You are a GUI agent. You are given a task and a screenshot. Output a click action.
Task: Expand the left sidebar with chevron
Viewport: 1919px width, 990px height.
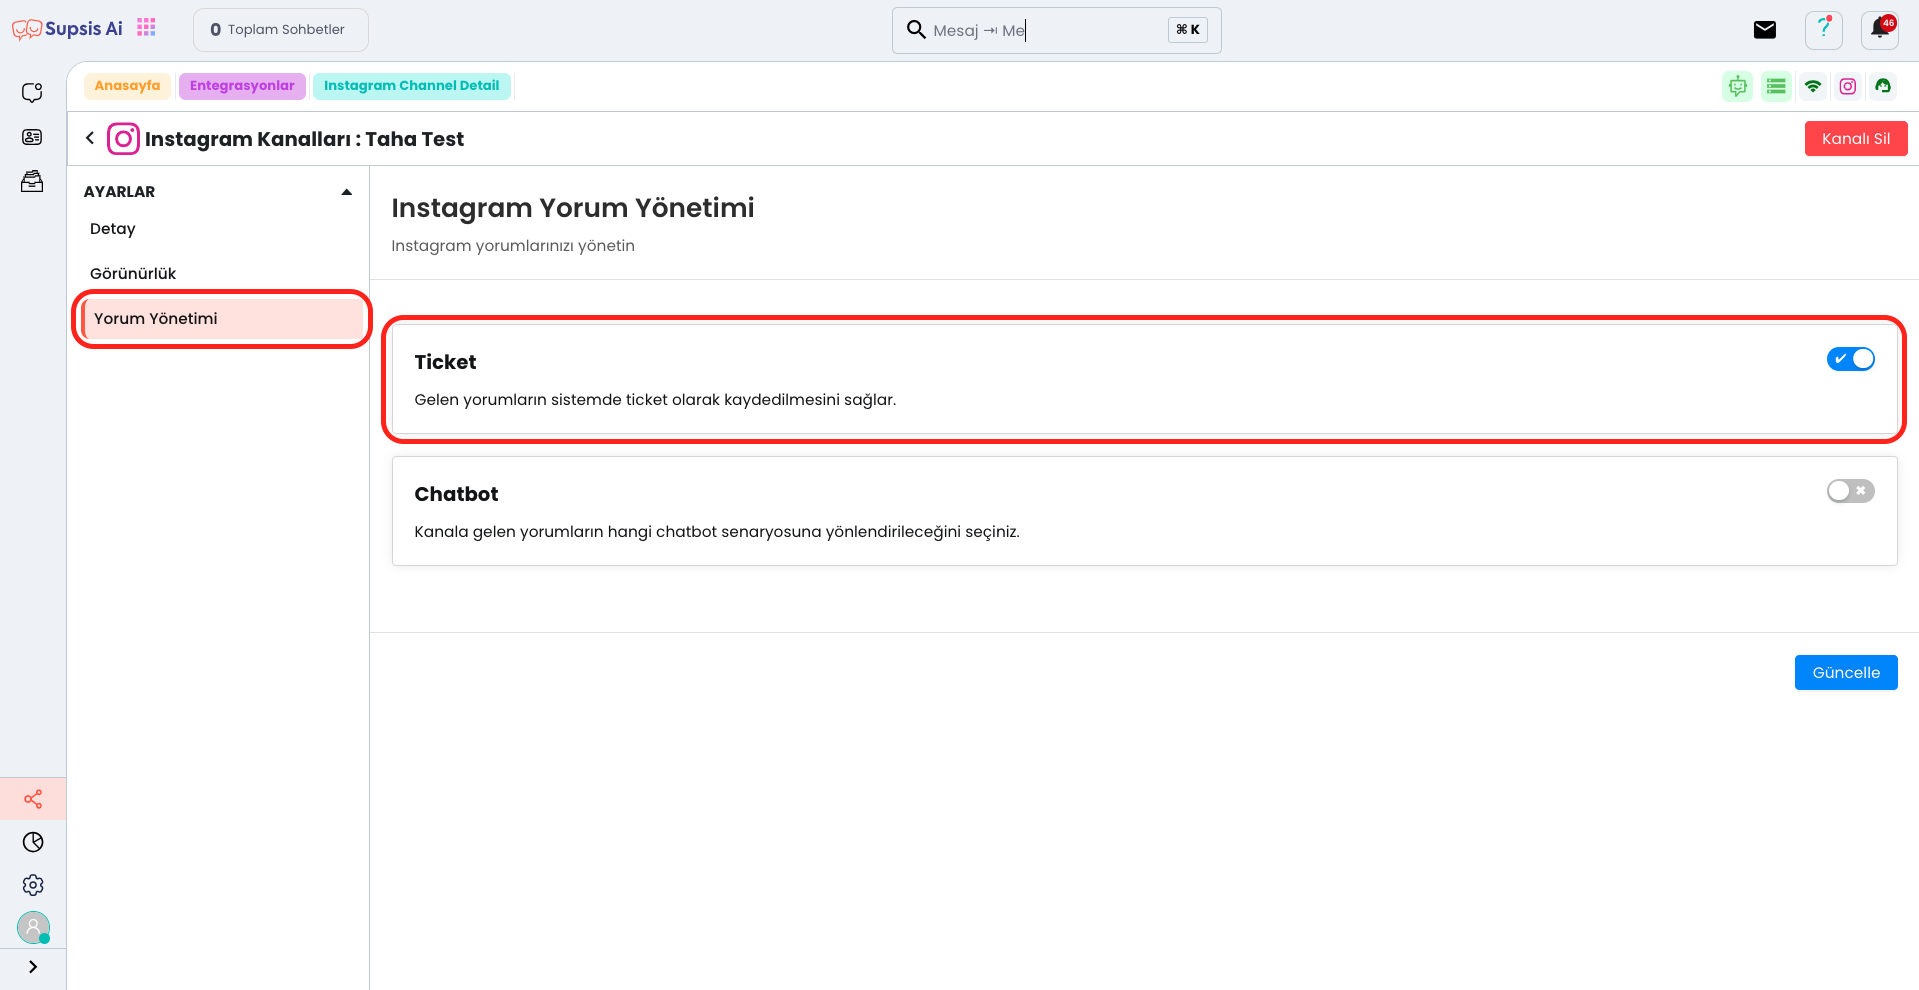coord(33,967)
